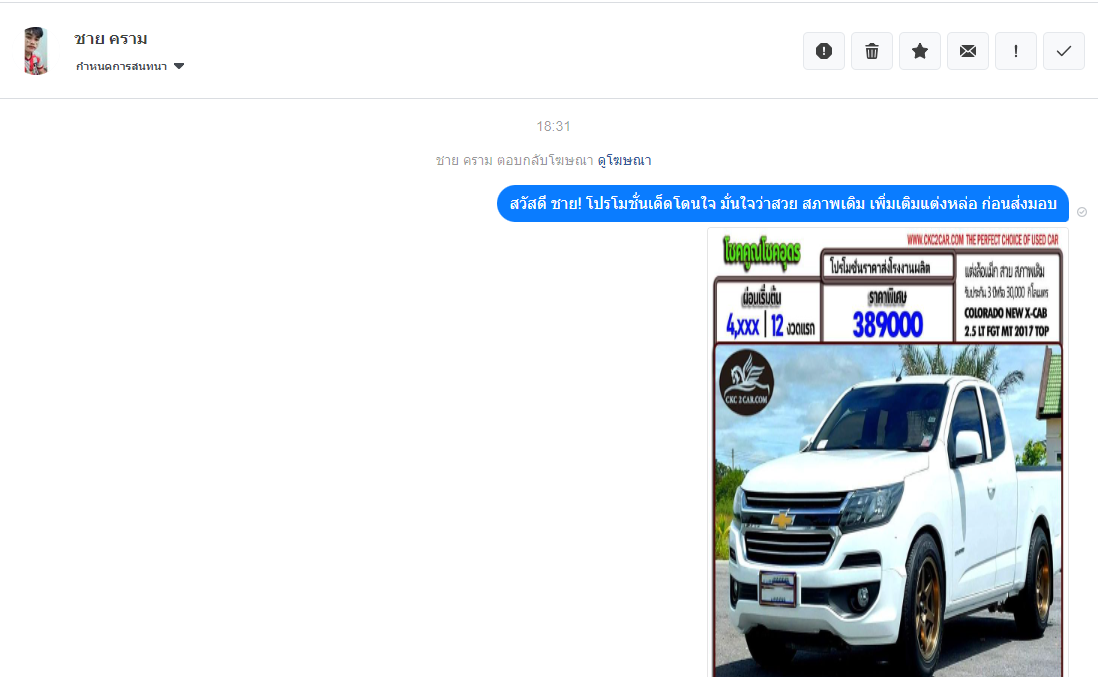Image resolution: width=1098 pixels, height=687 pixels.
Task: Click the text ชาย คราม ตอบกลับโฆษณา
Action: (x=515, y=160)
